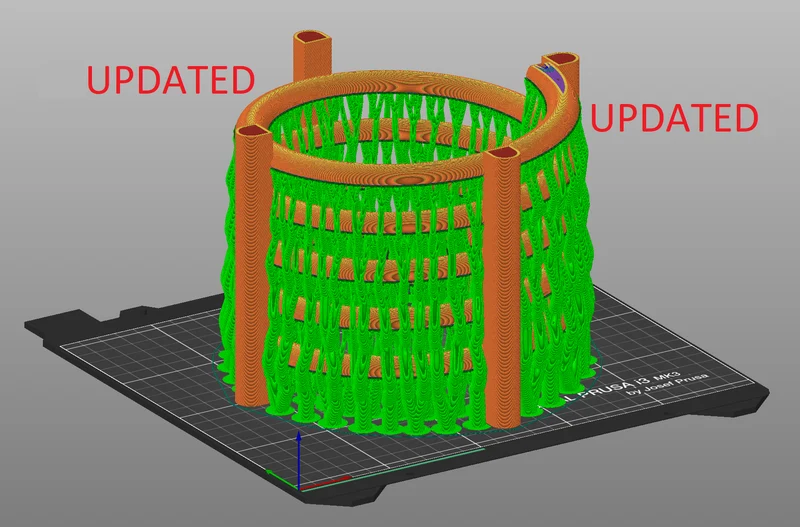Click the back-left pillar's open top
Screen dimensions: 800x527
click(x=312, y=38)
